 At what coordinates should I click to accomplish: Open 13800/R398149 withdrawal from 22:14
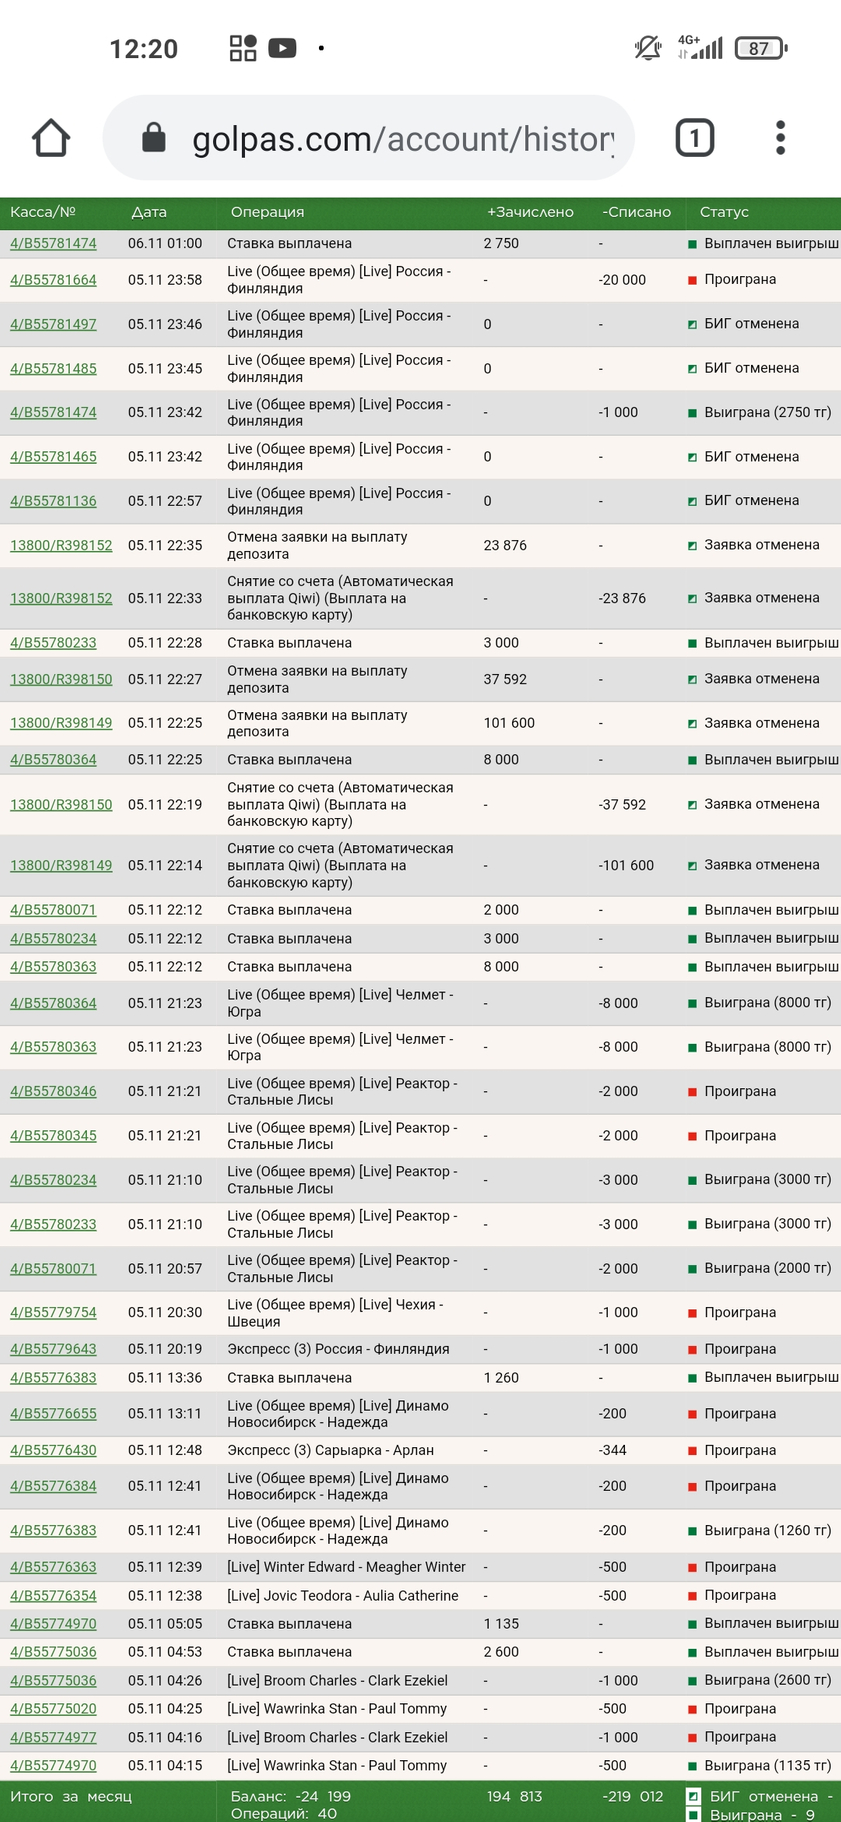tap(61, 865)
